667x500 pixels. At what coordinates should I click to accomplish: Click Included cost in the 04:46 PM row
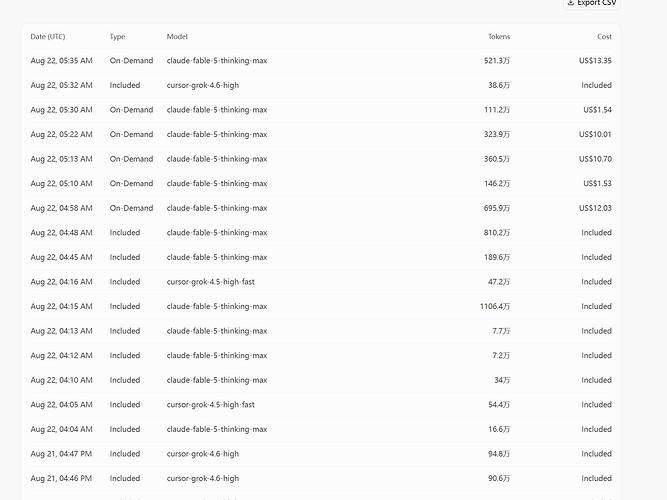[x=596, y=479]
